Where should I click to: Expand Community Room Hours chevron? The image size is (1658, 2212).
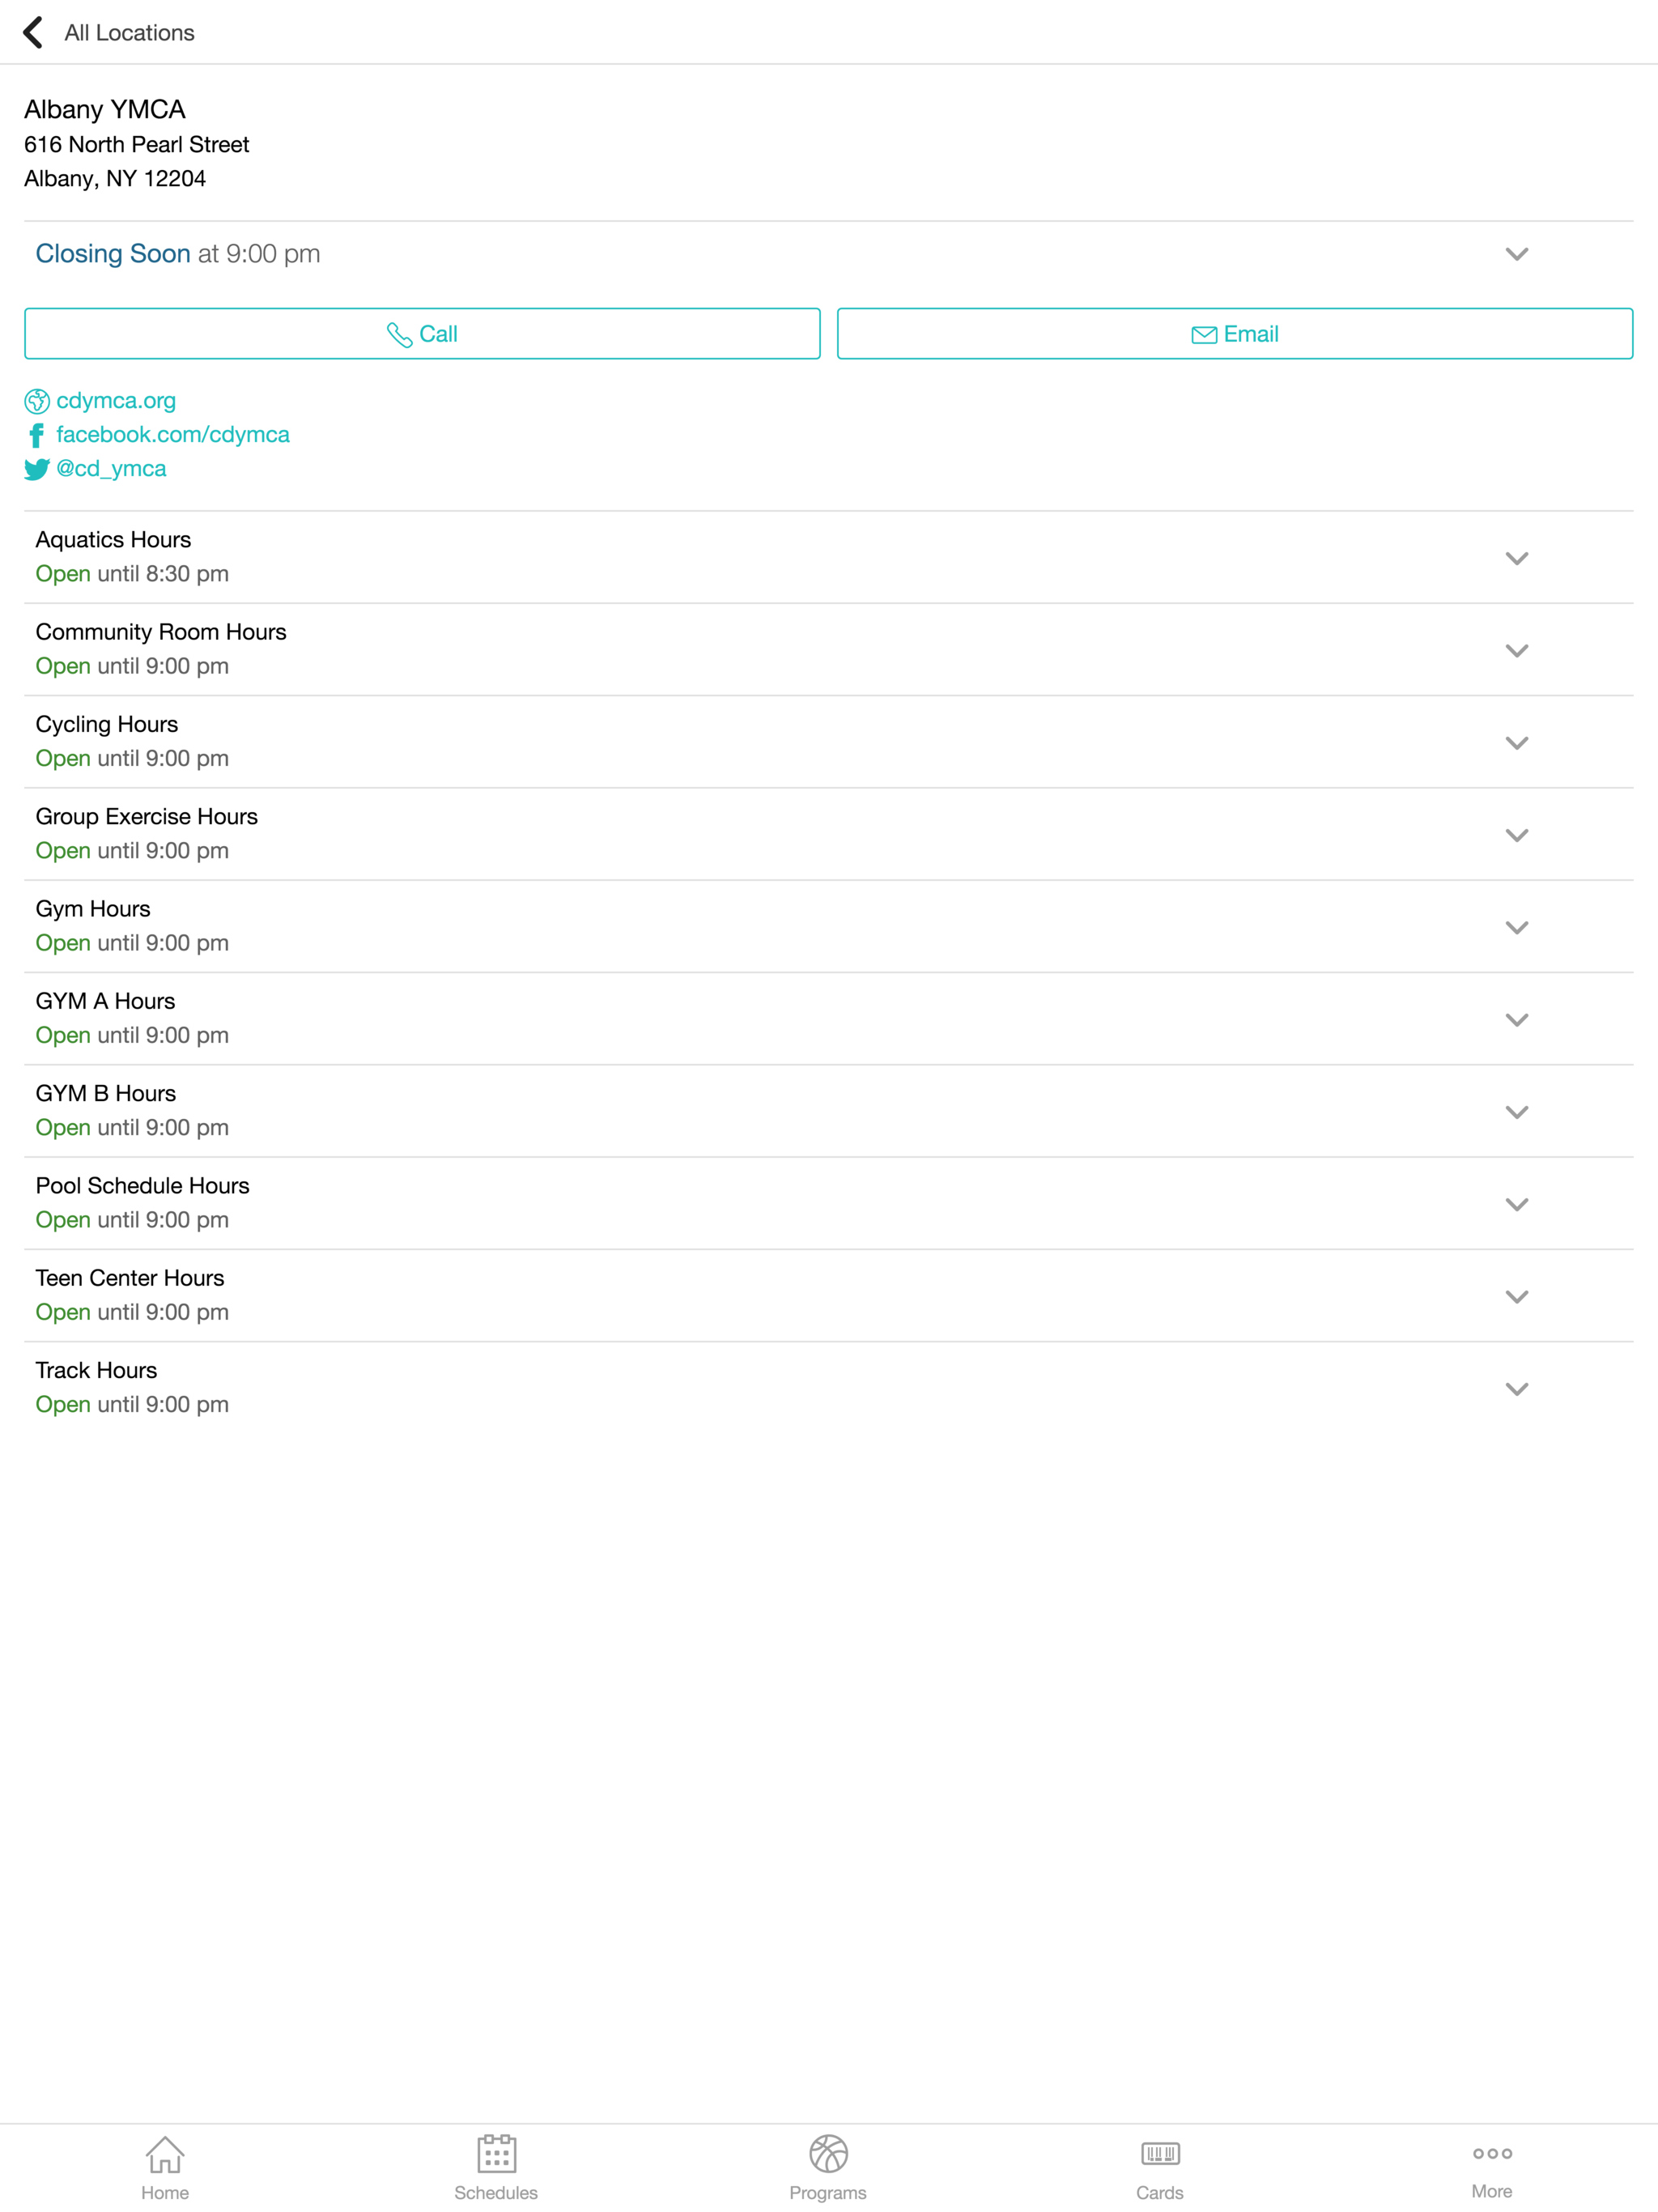1516,650
